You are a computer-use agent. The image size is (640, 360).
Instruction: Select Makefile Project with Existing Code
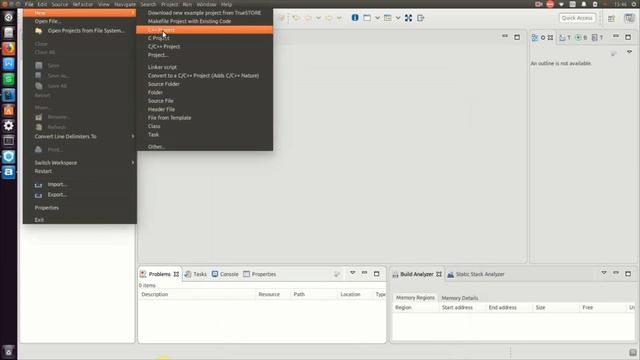click(x=189, y=21)
